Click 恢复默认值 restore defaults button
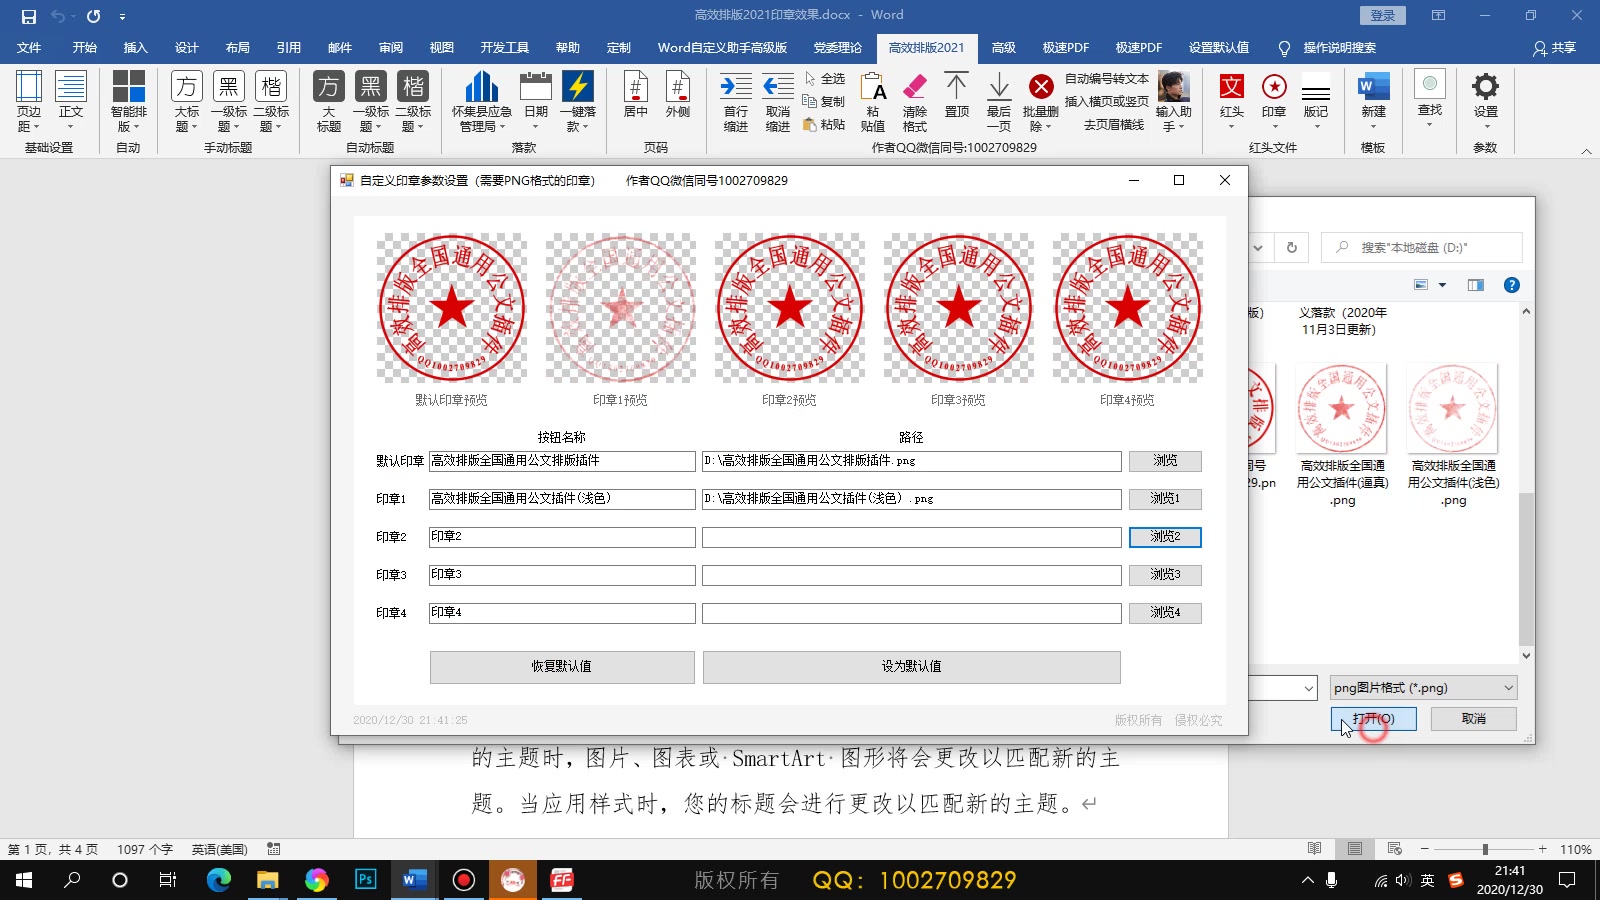The width and height of the screenshot is (1600, 900). click(x=562, y=667)
